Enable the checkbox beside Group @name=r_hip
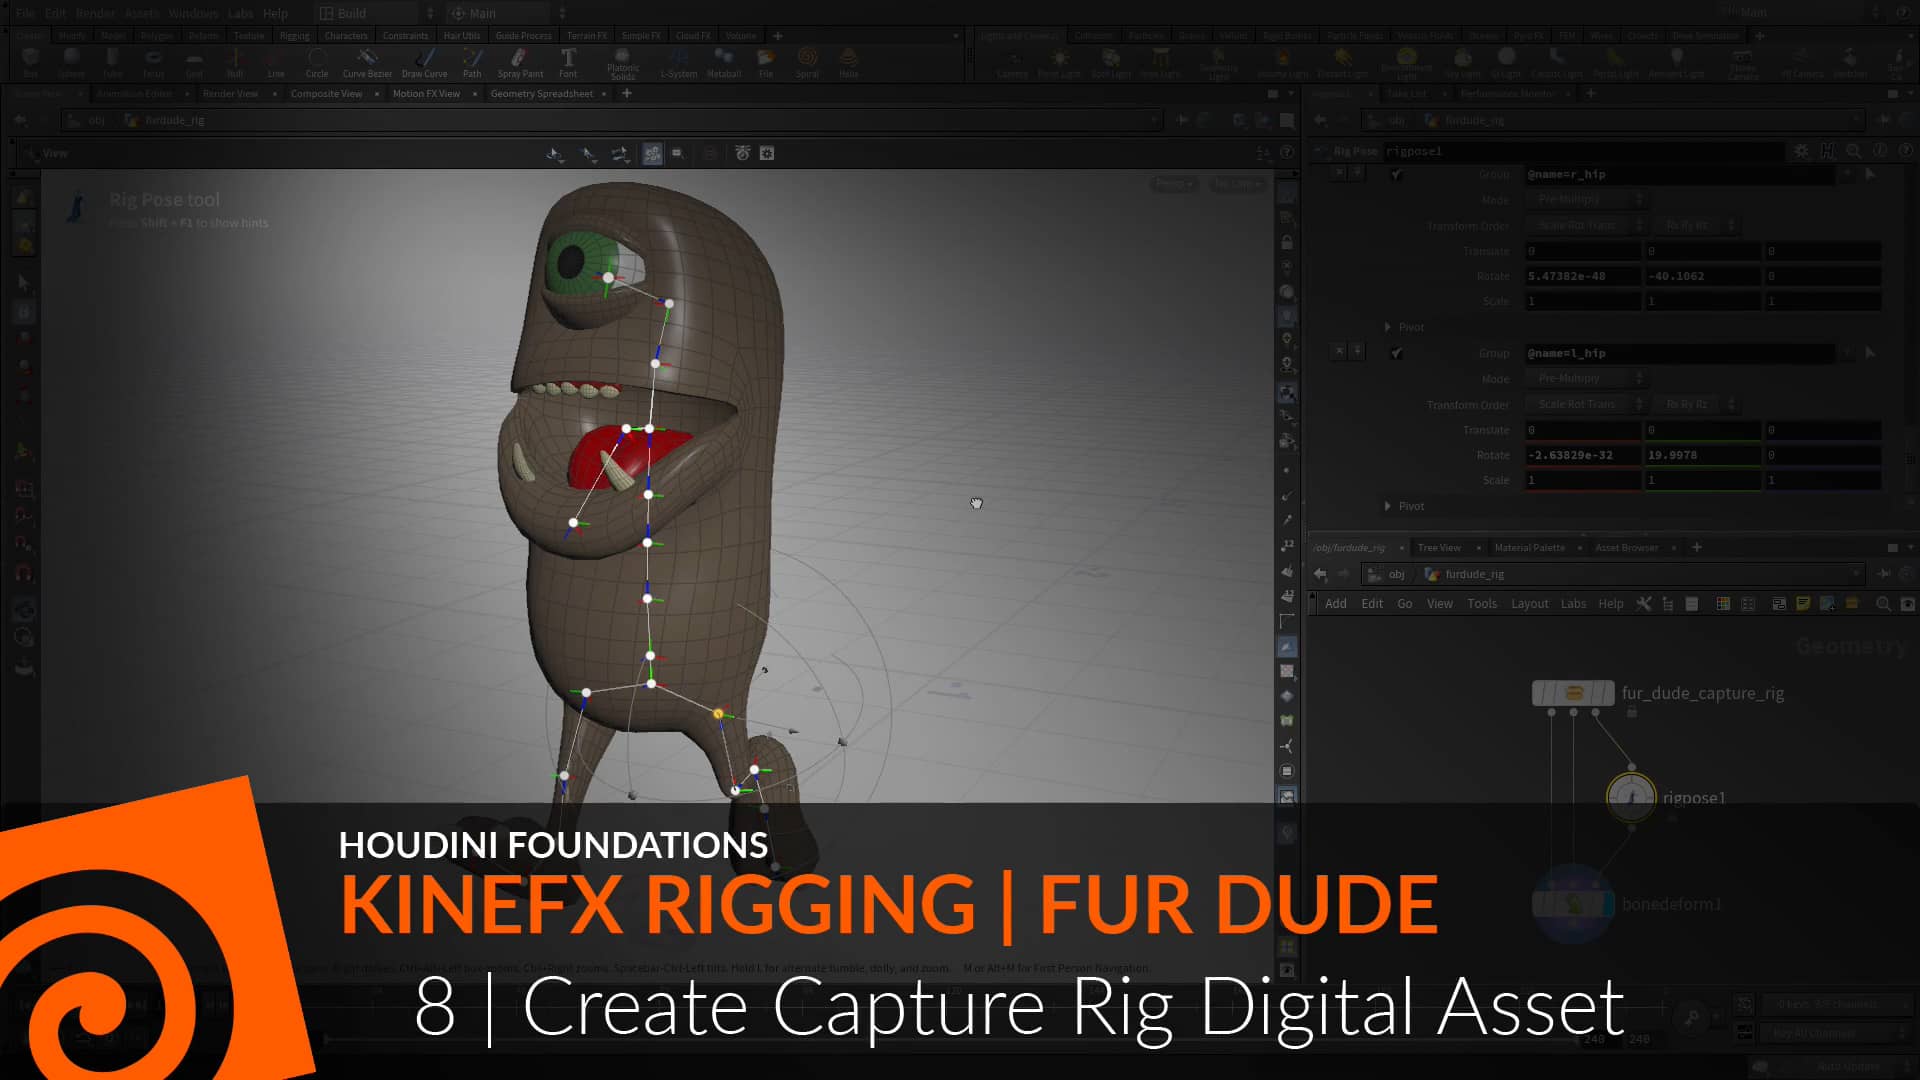 [x=1395, y=175]
